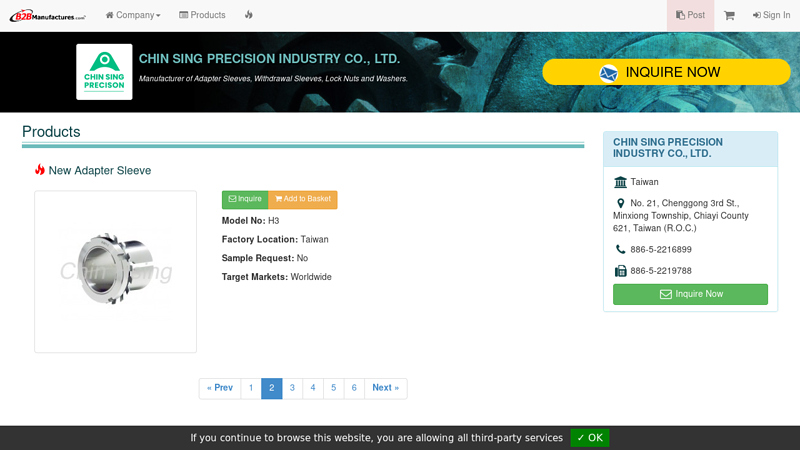Click the bank building country icon

620,182
